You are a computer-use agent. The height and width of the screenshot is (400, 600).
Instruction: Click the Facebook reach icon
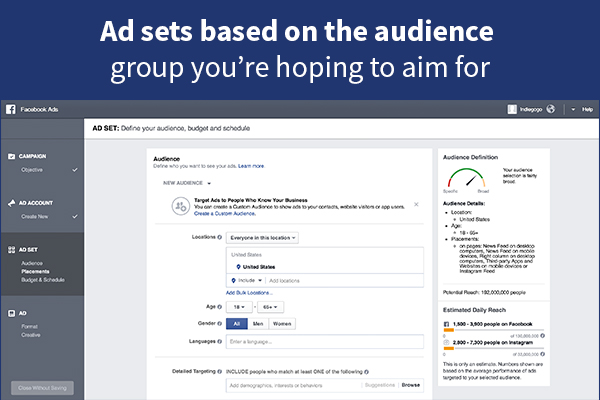pyautogui.click(x=446, y=324)
